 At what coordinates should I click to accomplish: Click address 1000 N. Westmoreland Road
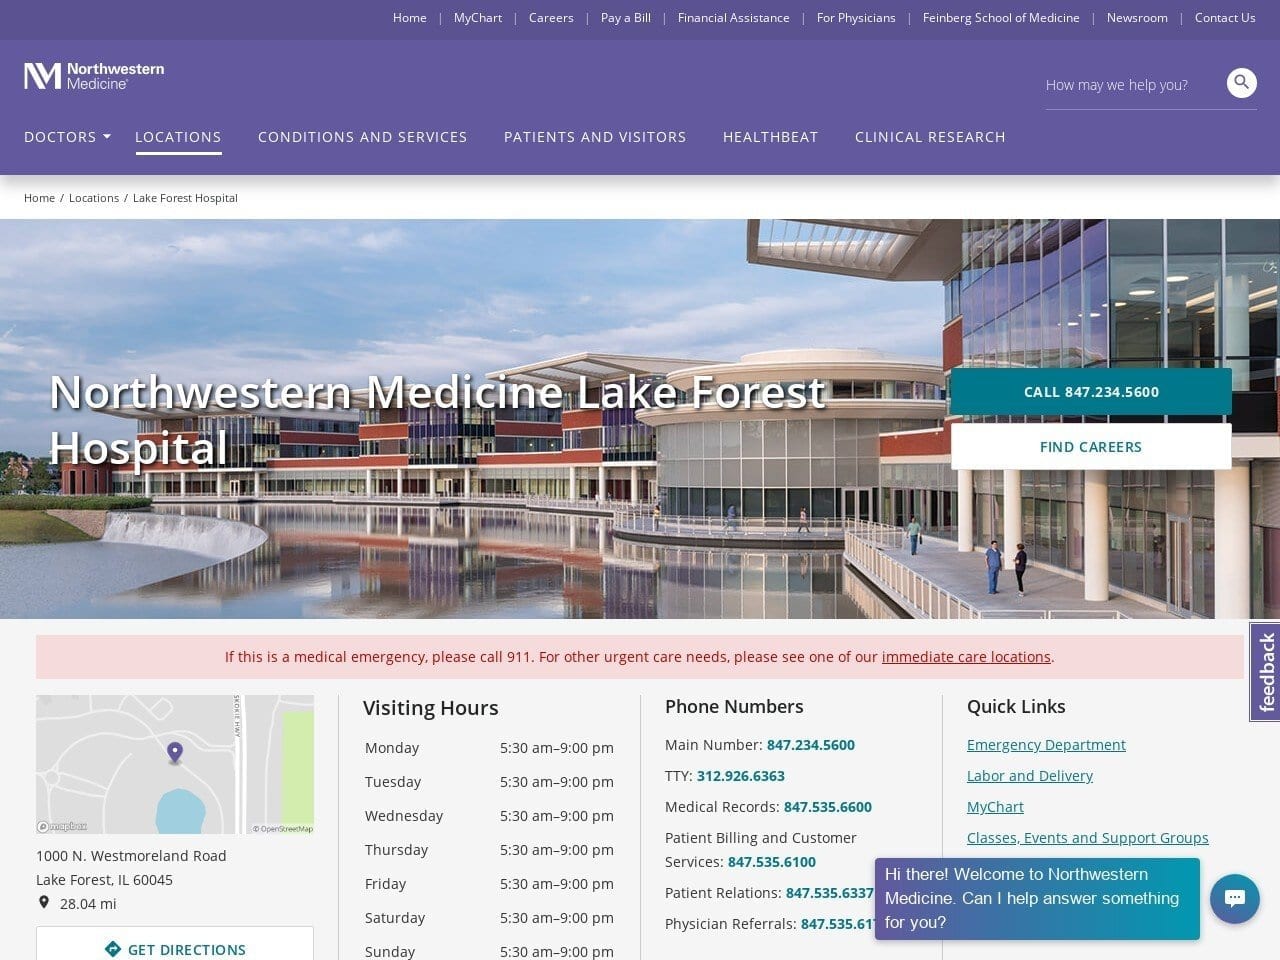coord(131,856)
